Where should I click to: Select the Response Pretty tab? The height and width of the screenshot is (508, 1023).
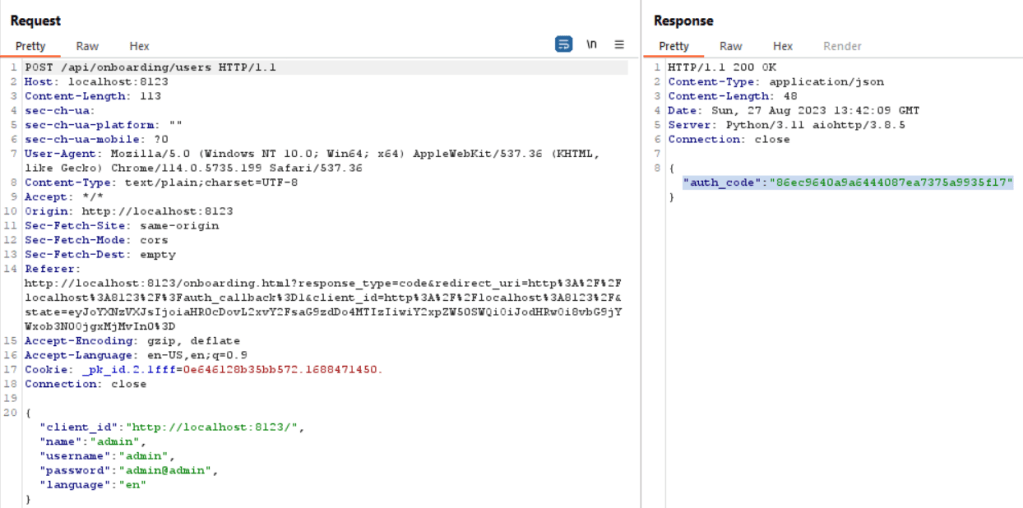tap(673, 46)
